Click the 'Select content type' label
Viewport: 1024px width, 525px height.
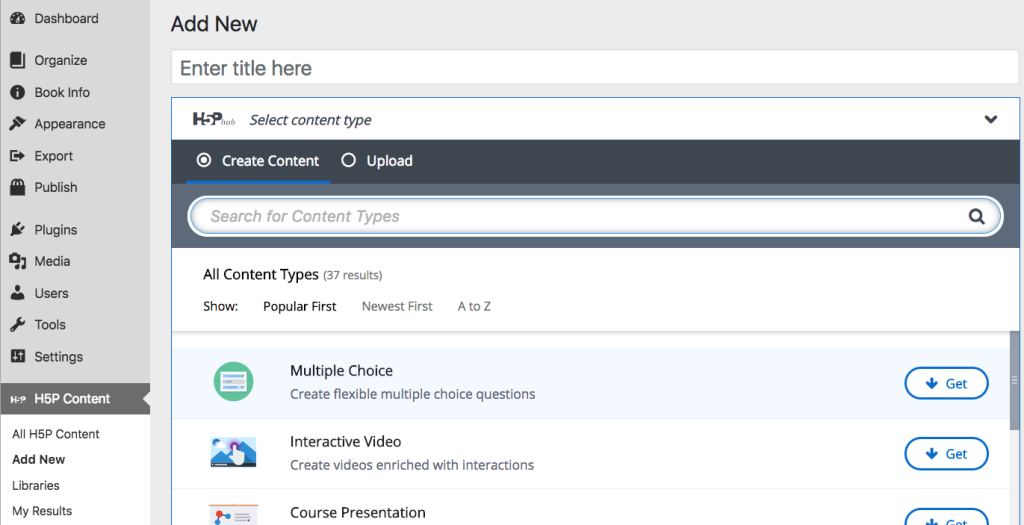click(310, 120)
